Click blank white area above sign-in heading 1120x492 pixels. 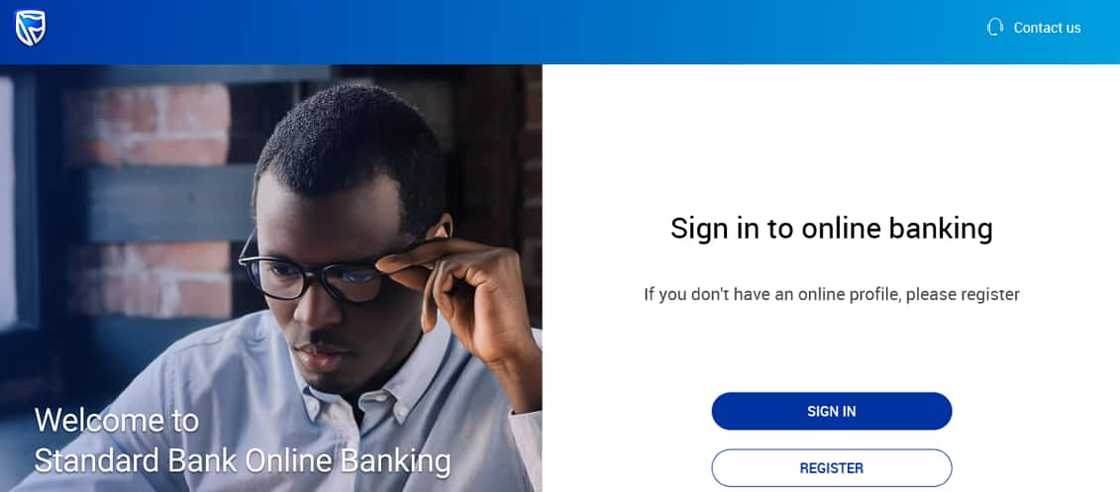(x=831, y=136)
